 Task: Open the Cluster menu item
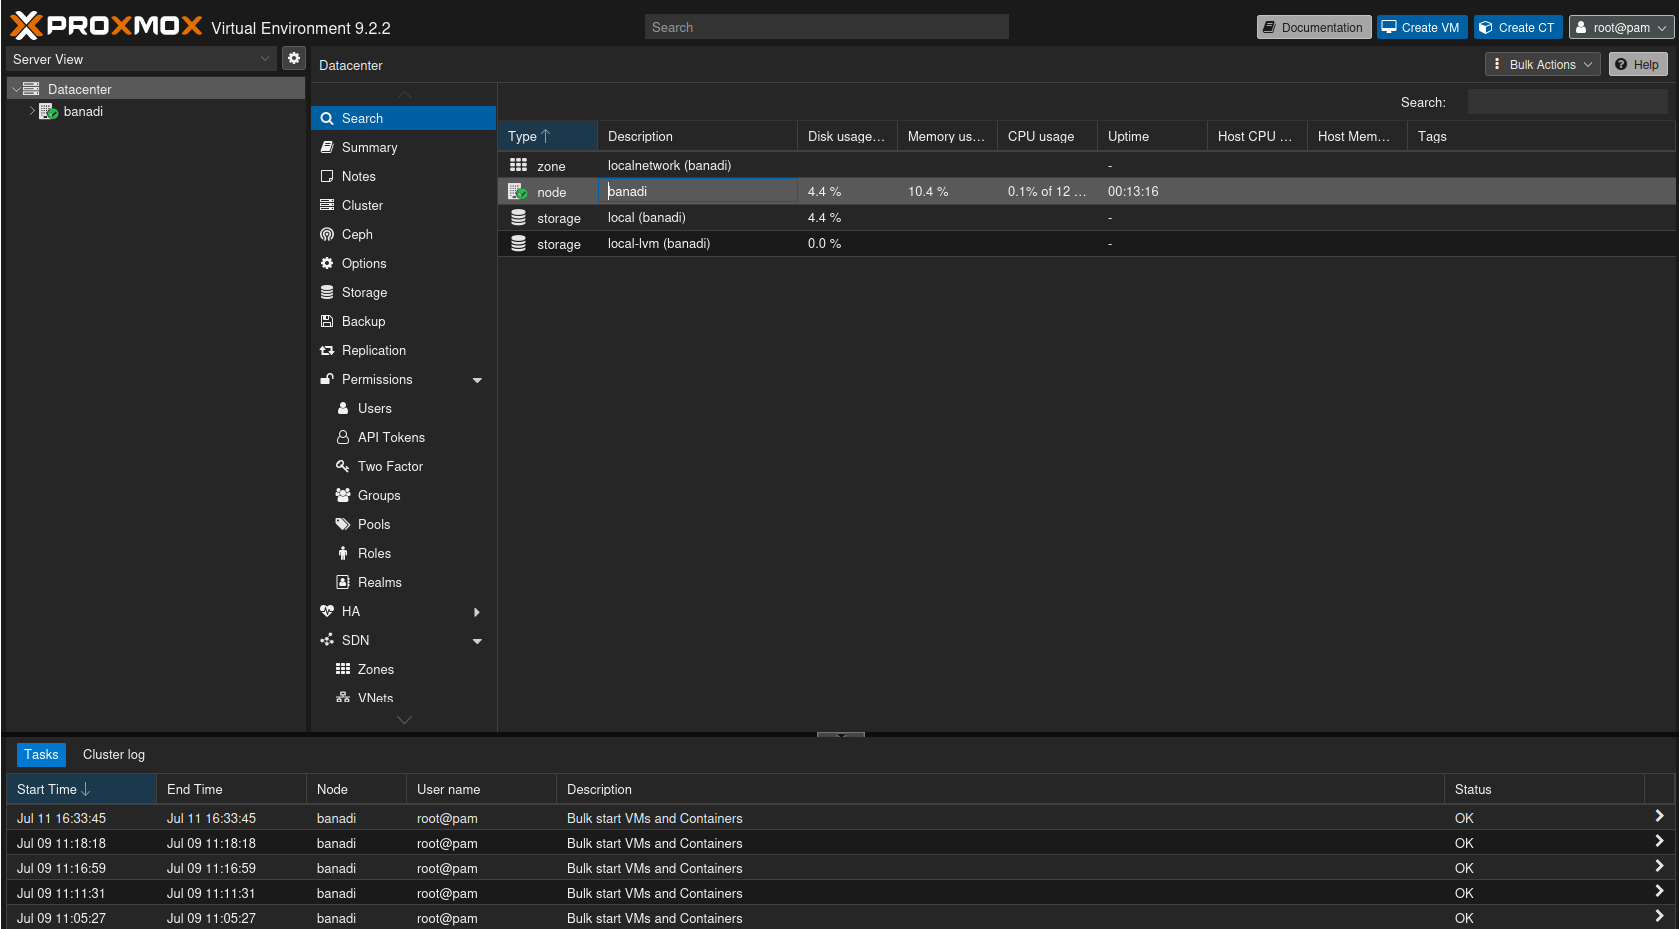(403, 205)
